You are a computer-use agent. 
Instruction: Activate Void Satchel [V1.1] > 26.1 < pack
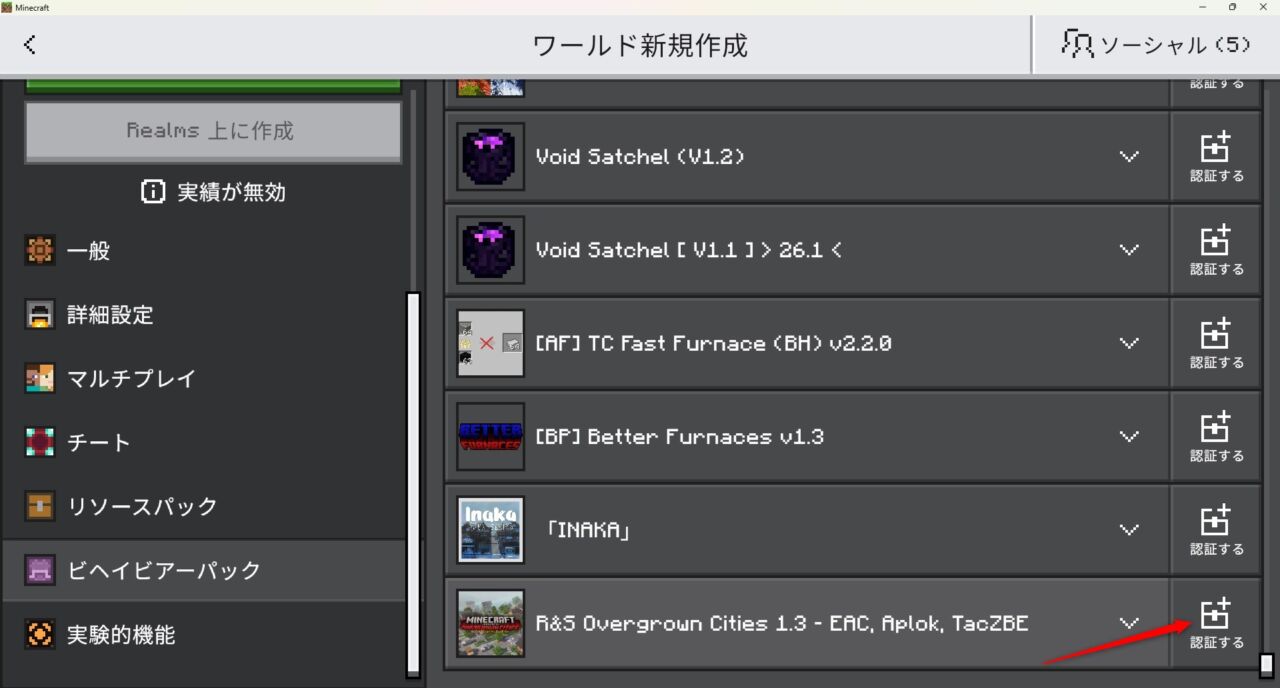(1216, 250)
